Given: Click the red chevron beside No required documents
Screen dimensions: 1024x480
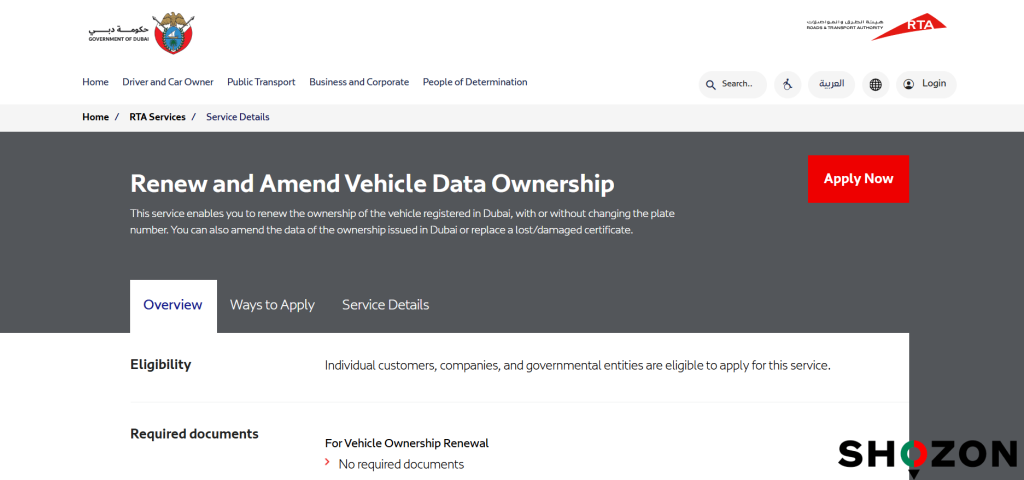Looking at the screenshot, I should (x=327, y=463).
